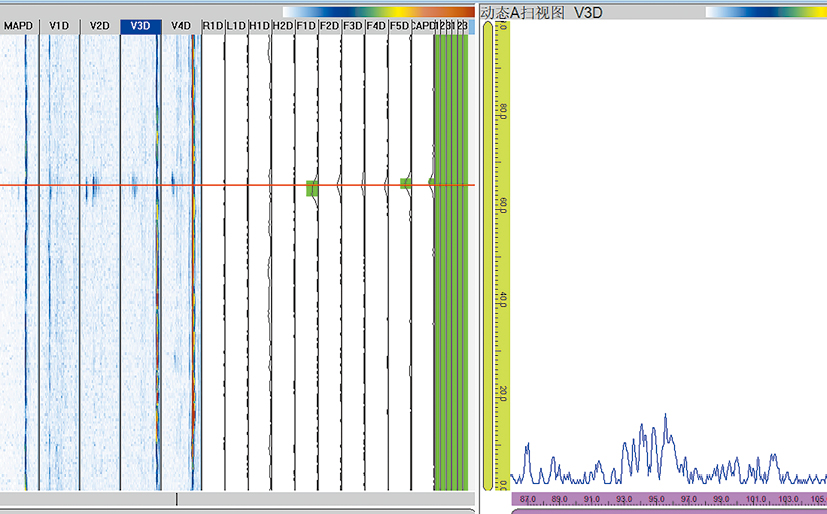
Task: Open the V4D channel header
Action: pyautogui.click(x=180, y=26)
